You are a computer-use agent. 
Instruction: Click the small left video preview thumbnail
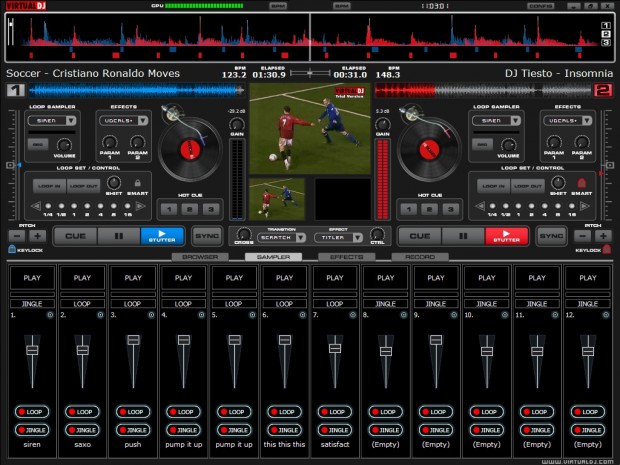[x=277, y=198]
